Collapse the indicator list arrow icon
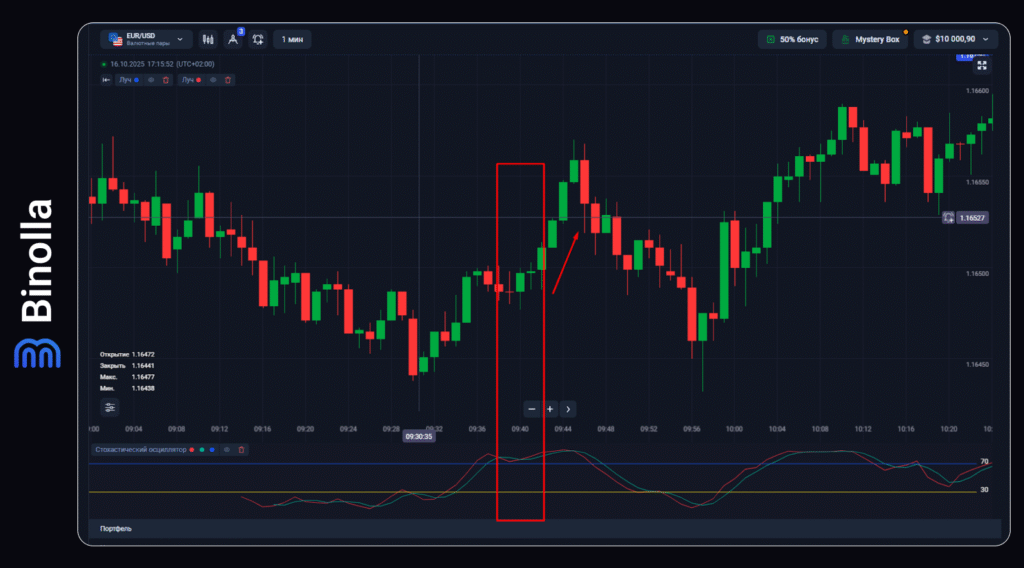This screenshot has height=568, width=1024. click(106, 79)
